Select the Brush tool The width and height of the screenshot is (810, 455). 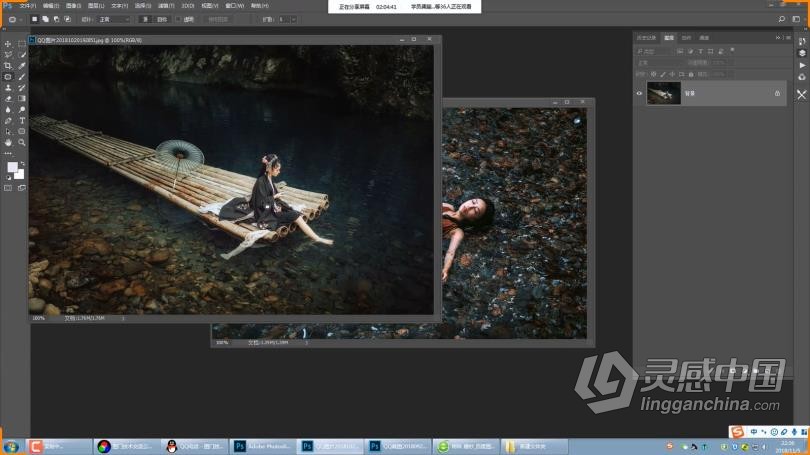point(22,77)
